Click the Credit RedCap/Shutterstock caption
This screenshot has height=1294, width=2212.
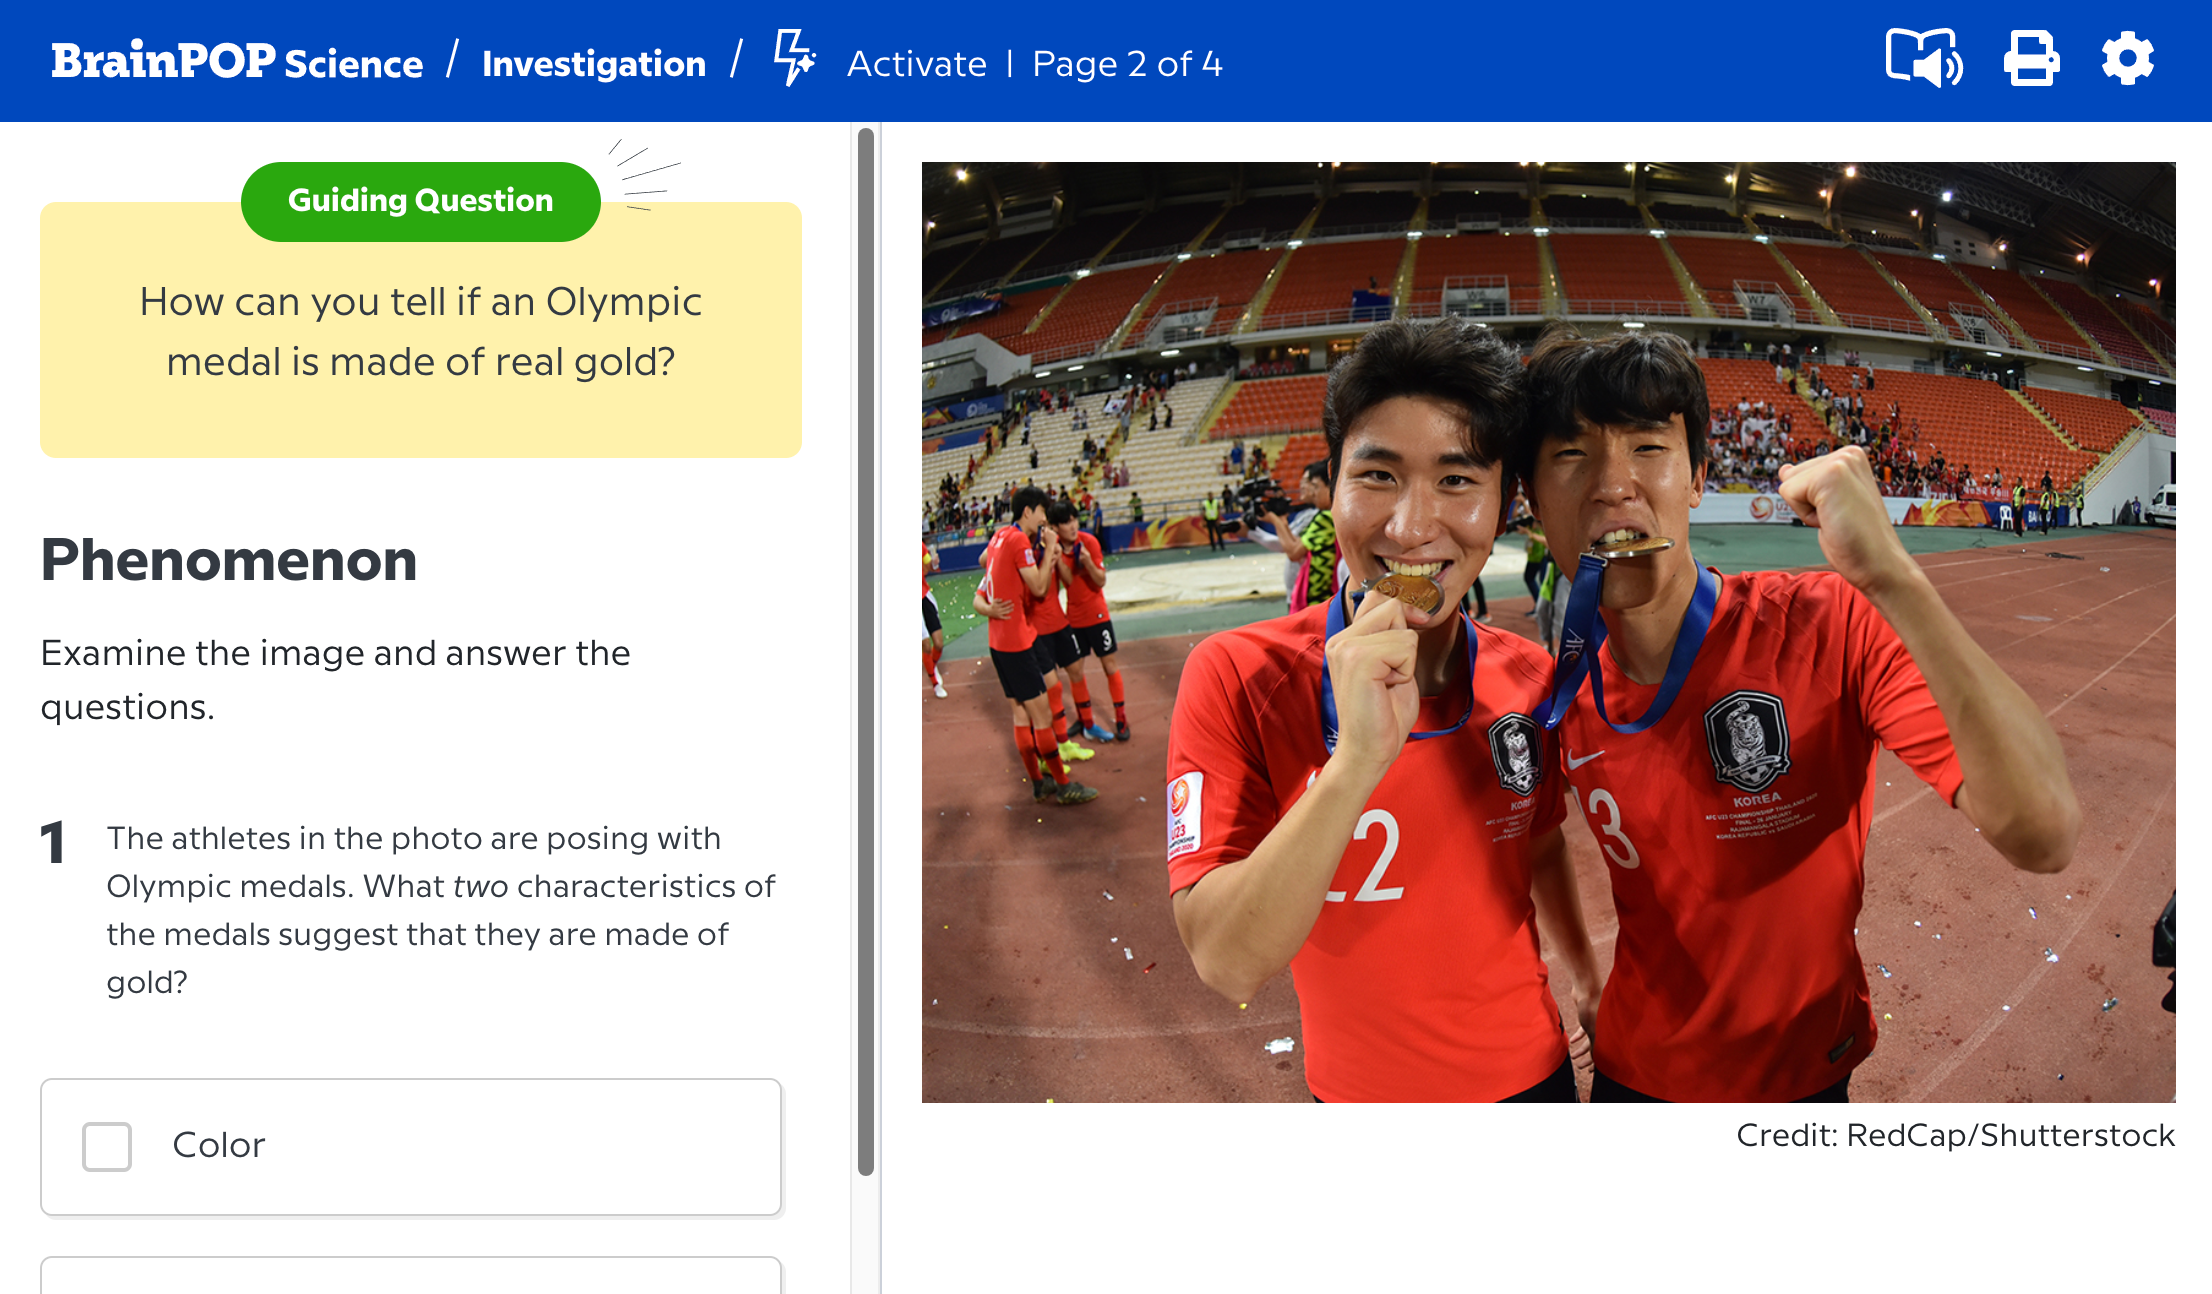click(x=1955, y=1136)
